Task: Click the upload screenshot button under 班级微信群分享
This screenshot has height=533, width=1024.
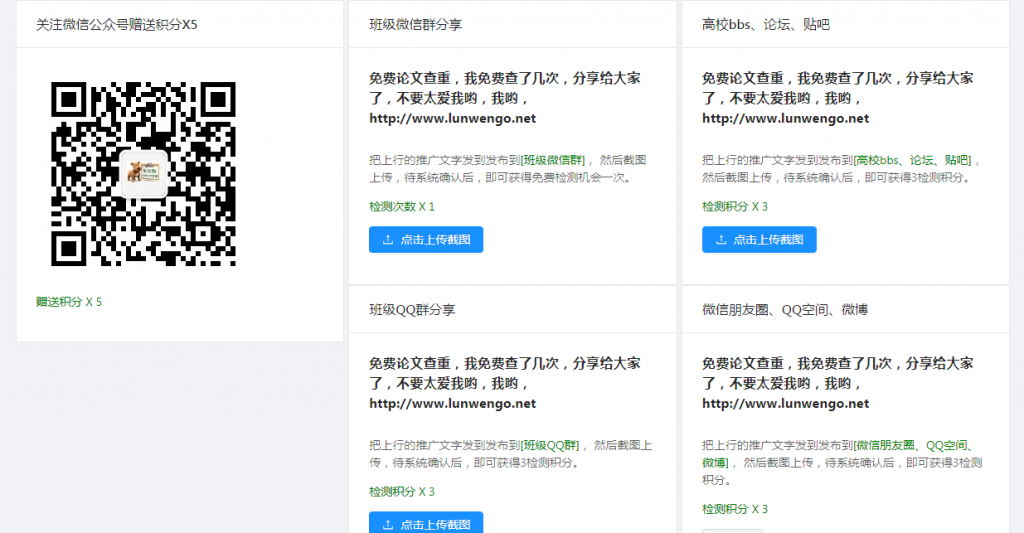Action: coord(426,240)
